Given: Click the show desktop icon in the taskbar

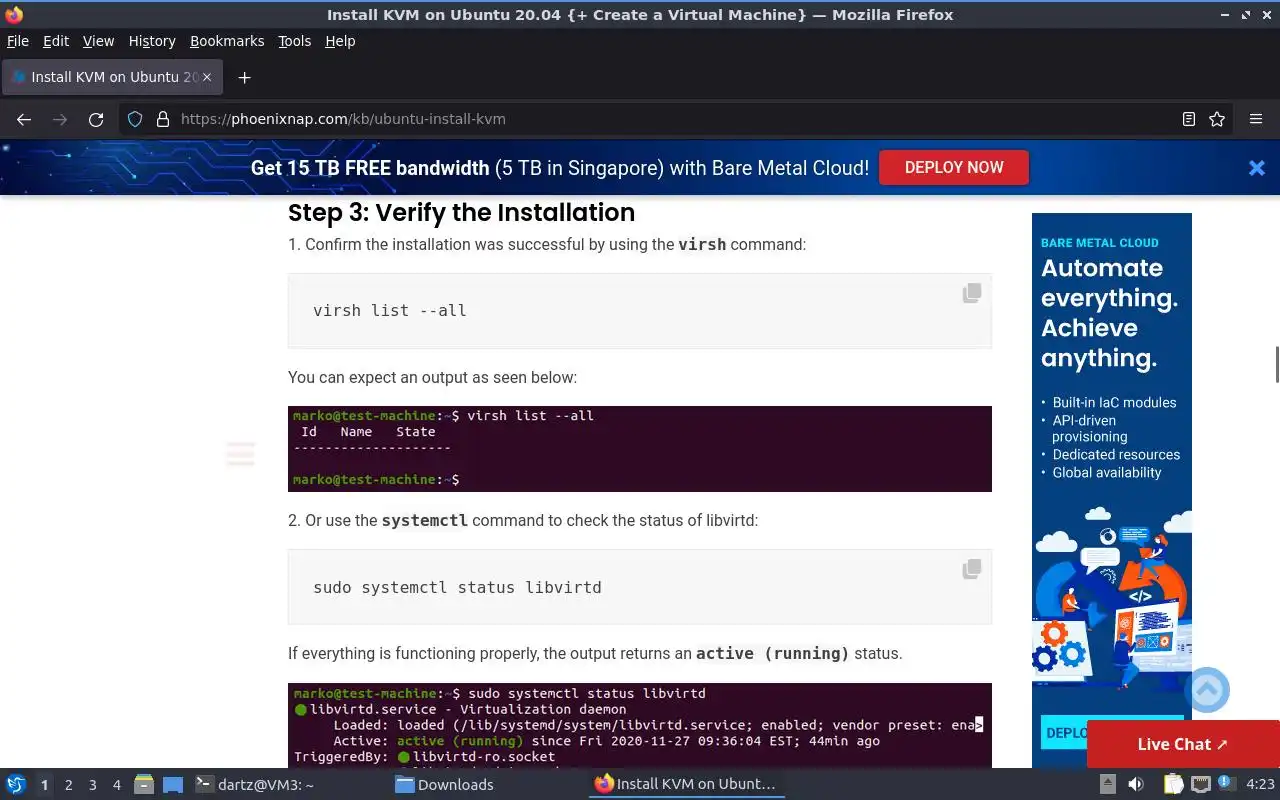Looking at the screenshot, I should [x=173, y=784].
